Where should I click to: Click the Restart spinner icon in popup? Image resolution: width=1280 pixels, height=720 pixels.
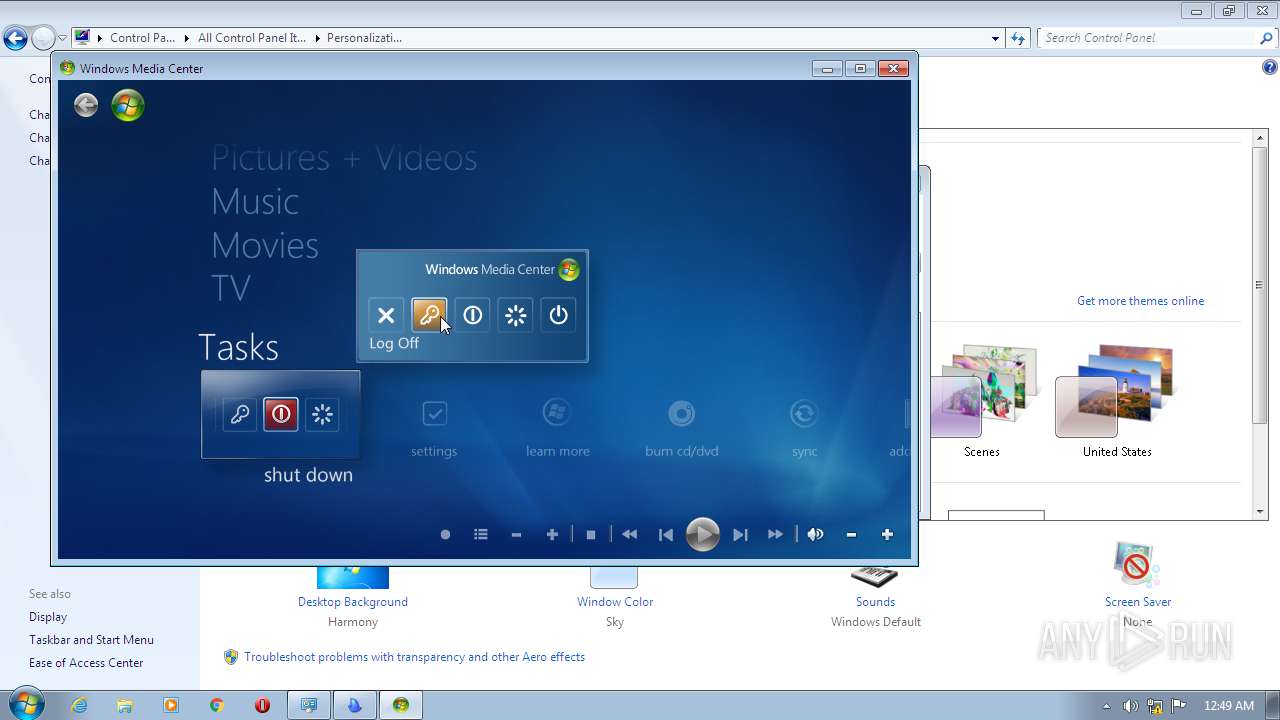click(x=516, y=315)
